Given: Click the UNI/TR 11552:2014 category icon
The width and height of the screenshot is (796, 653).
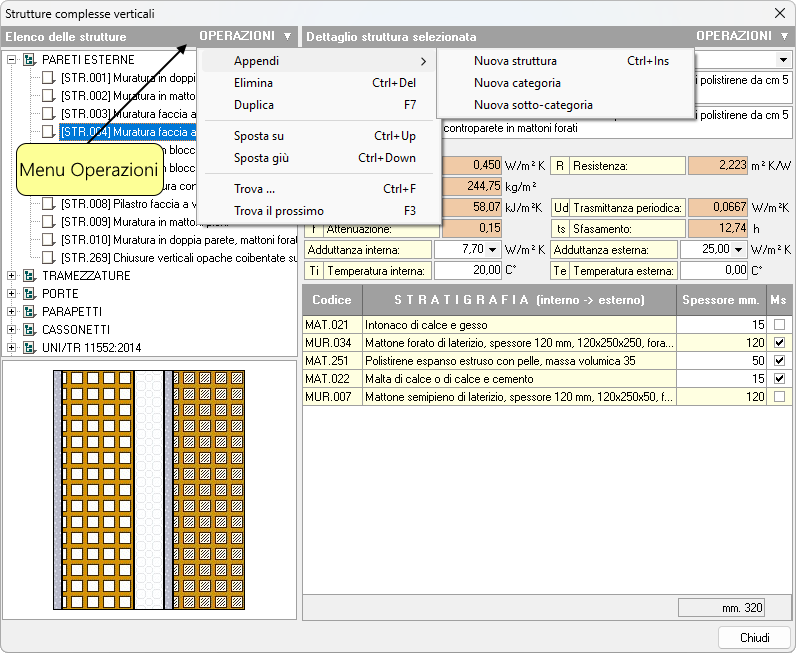Looking at the screenshot, I should pos(29,348).
